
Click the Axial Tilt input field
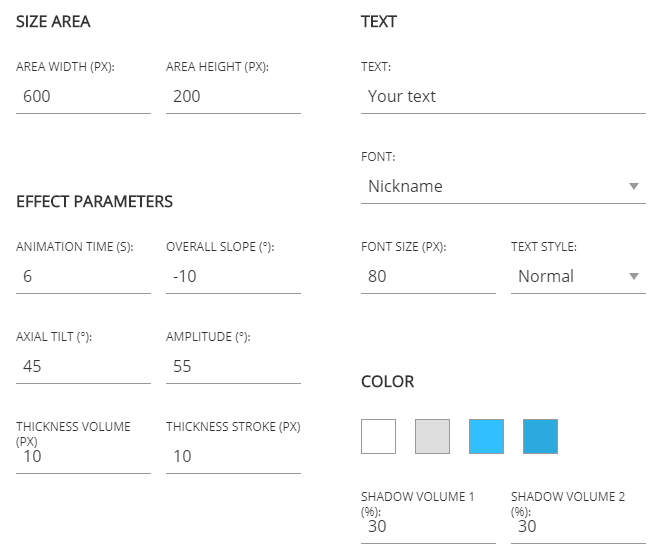pos(83,367)
